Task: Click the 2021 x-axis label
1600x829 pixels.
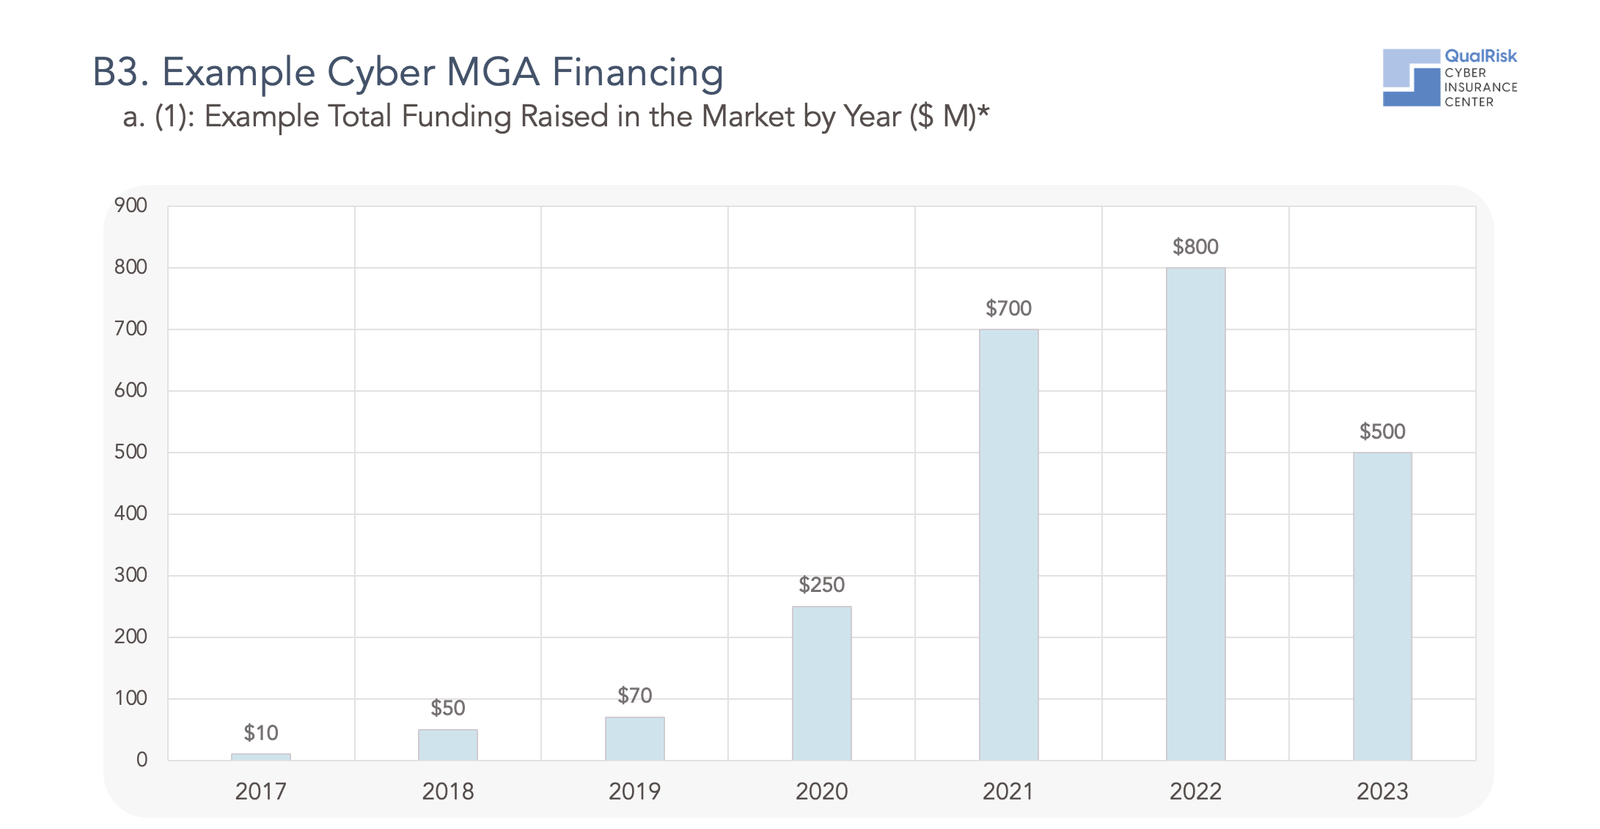Action: tap(1008, 792)
